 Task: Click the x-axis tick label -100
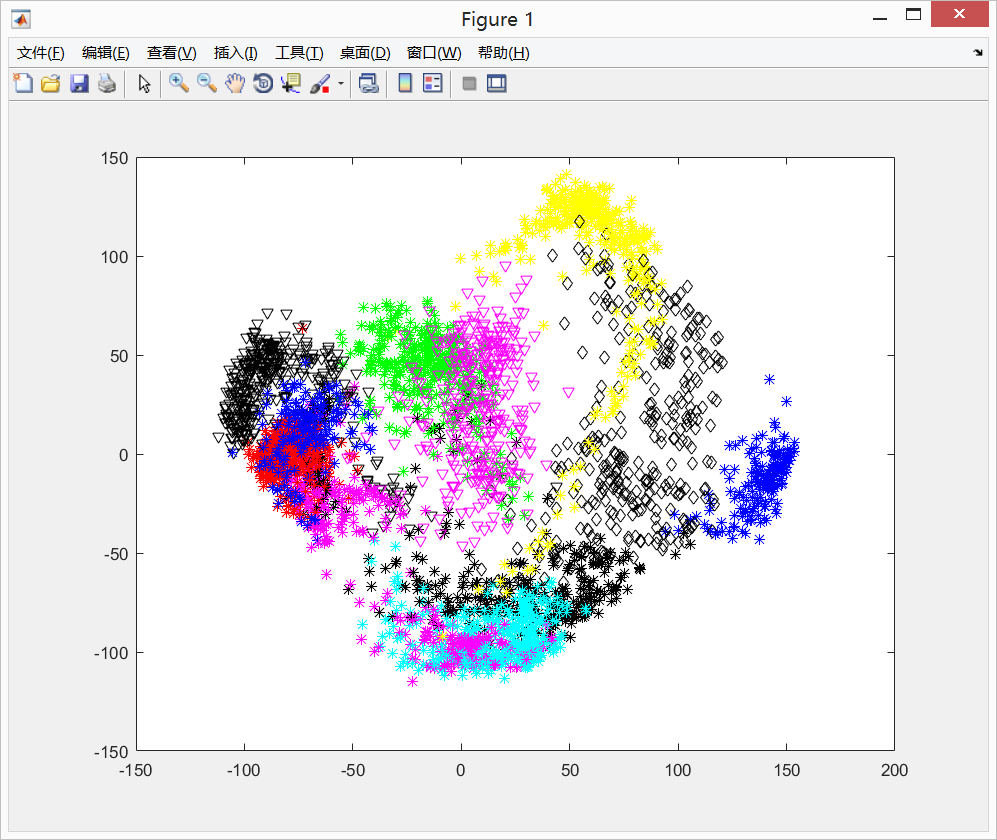243,770
